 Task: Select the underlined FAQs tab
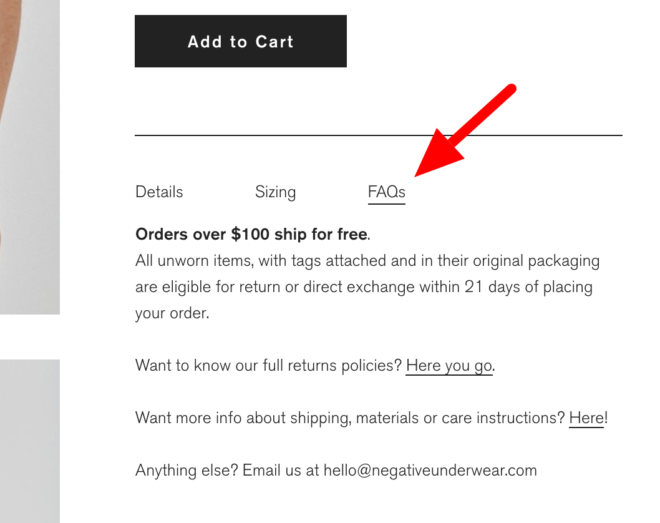pyautogui.click(x=386, y=192)
